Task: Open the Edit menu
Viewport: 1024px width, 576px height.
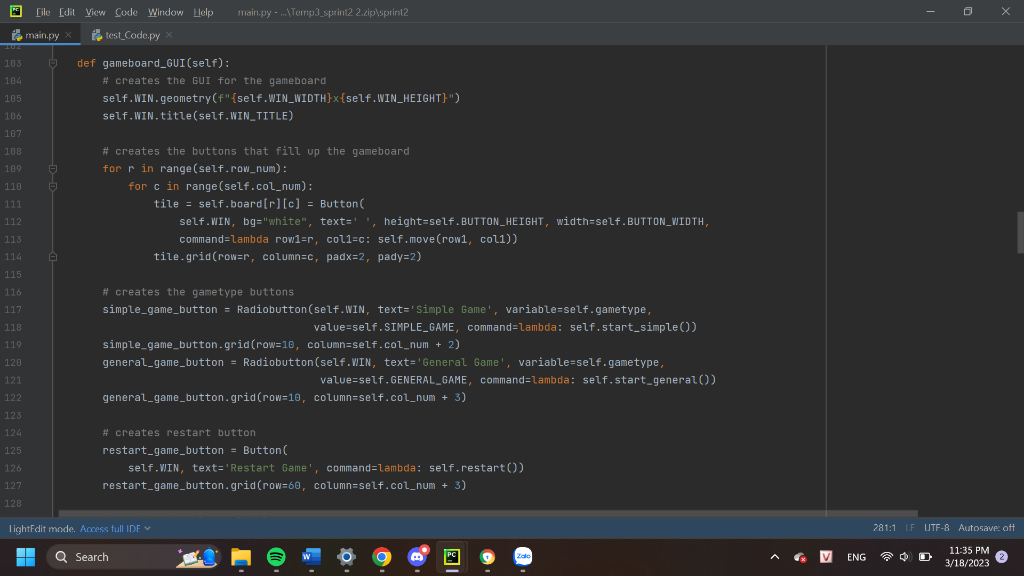Action: pyautogui.click(x=67, y=12)
